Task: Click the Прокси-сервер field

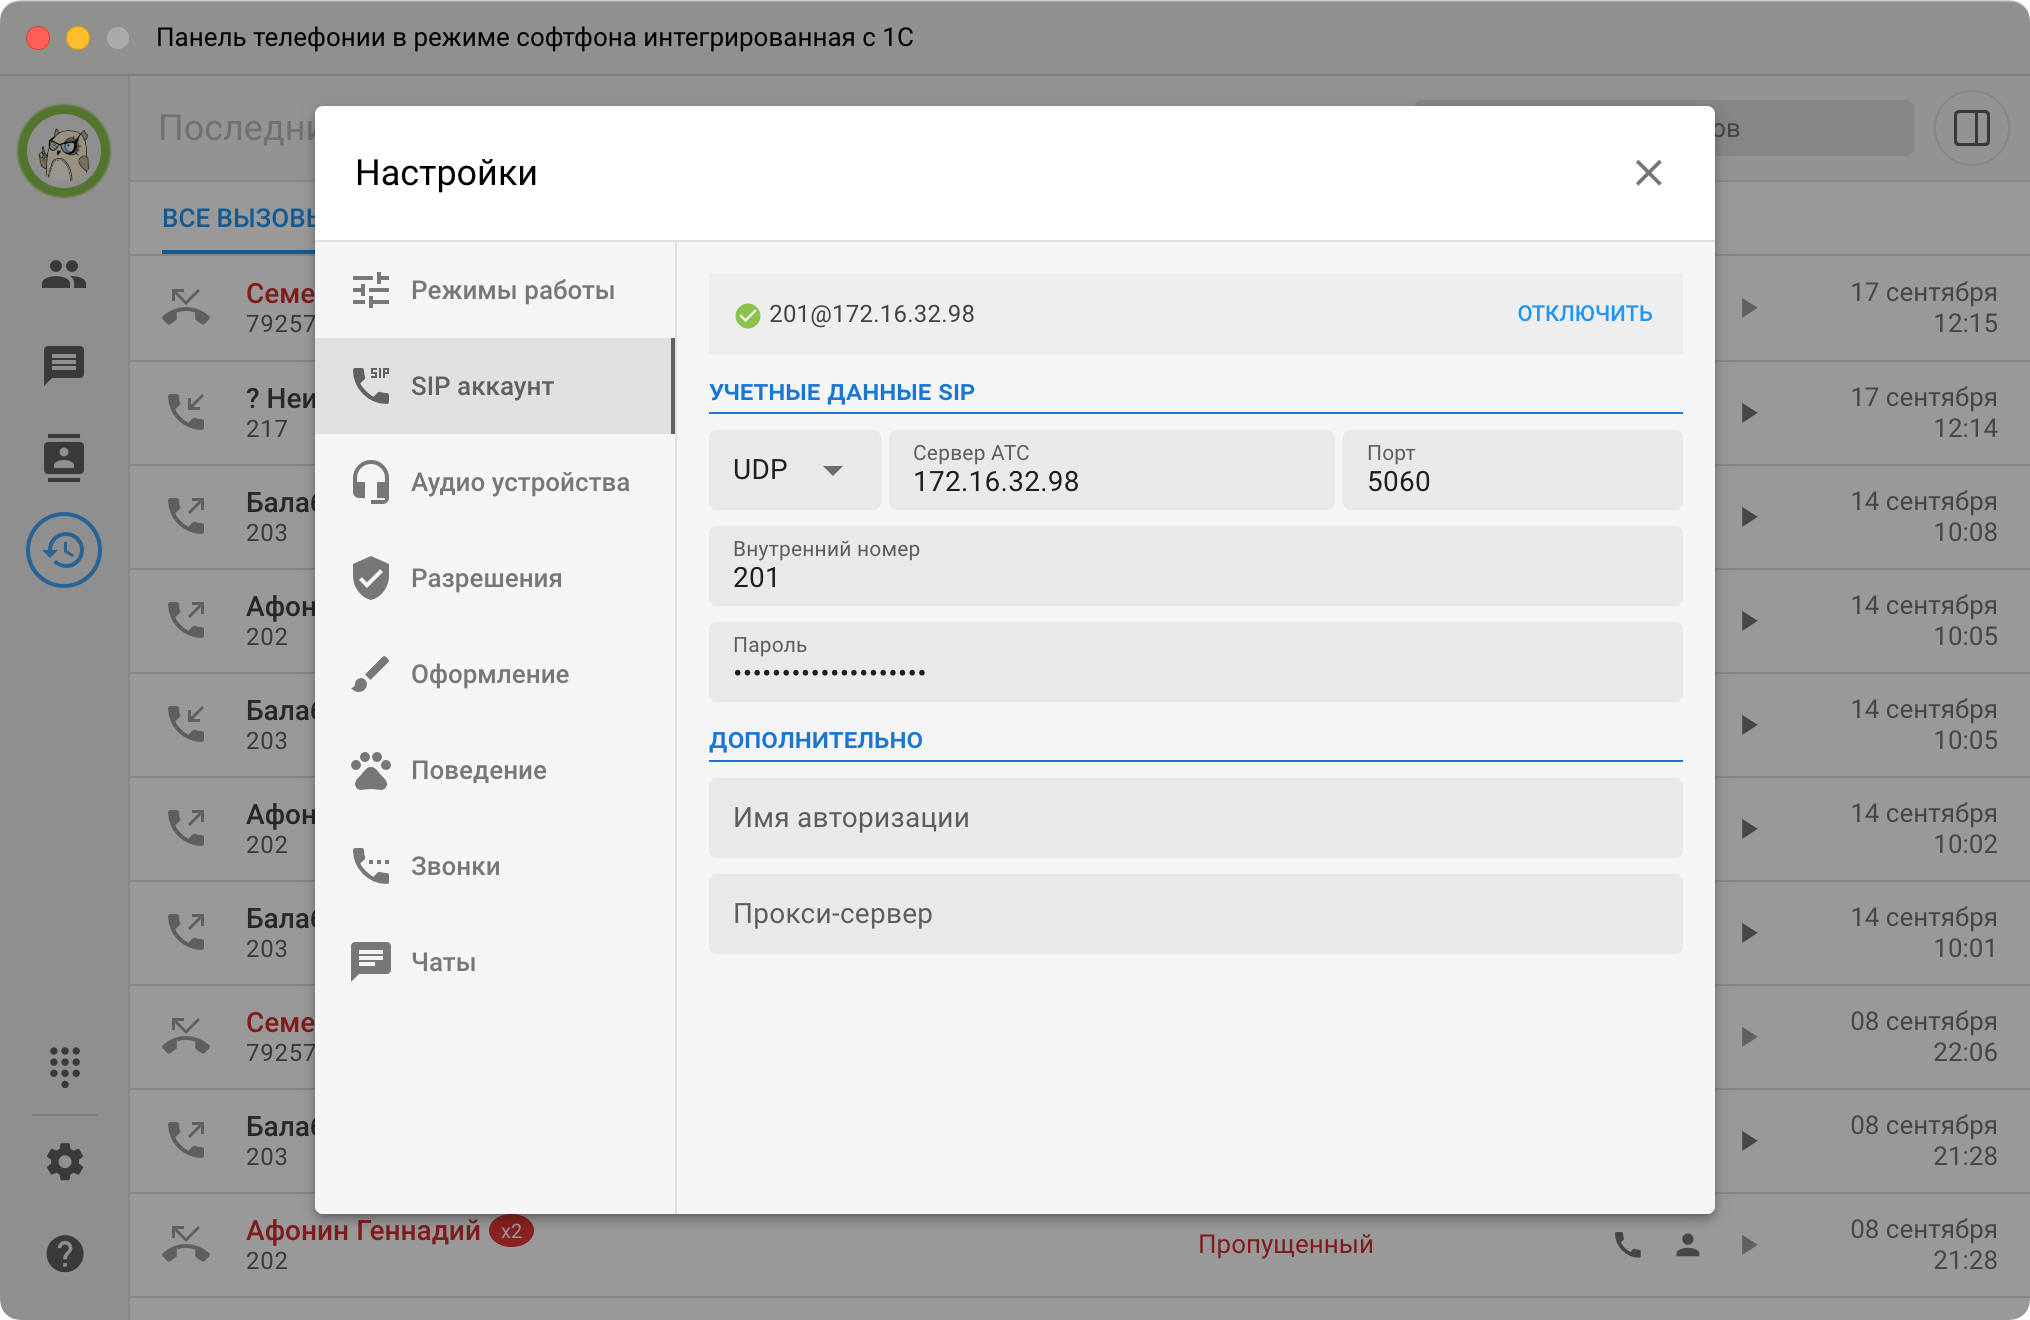Action: (x=1195, y=914)
